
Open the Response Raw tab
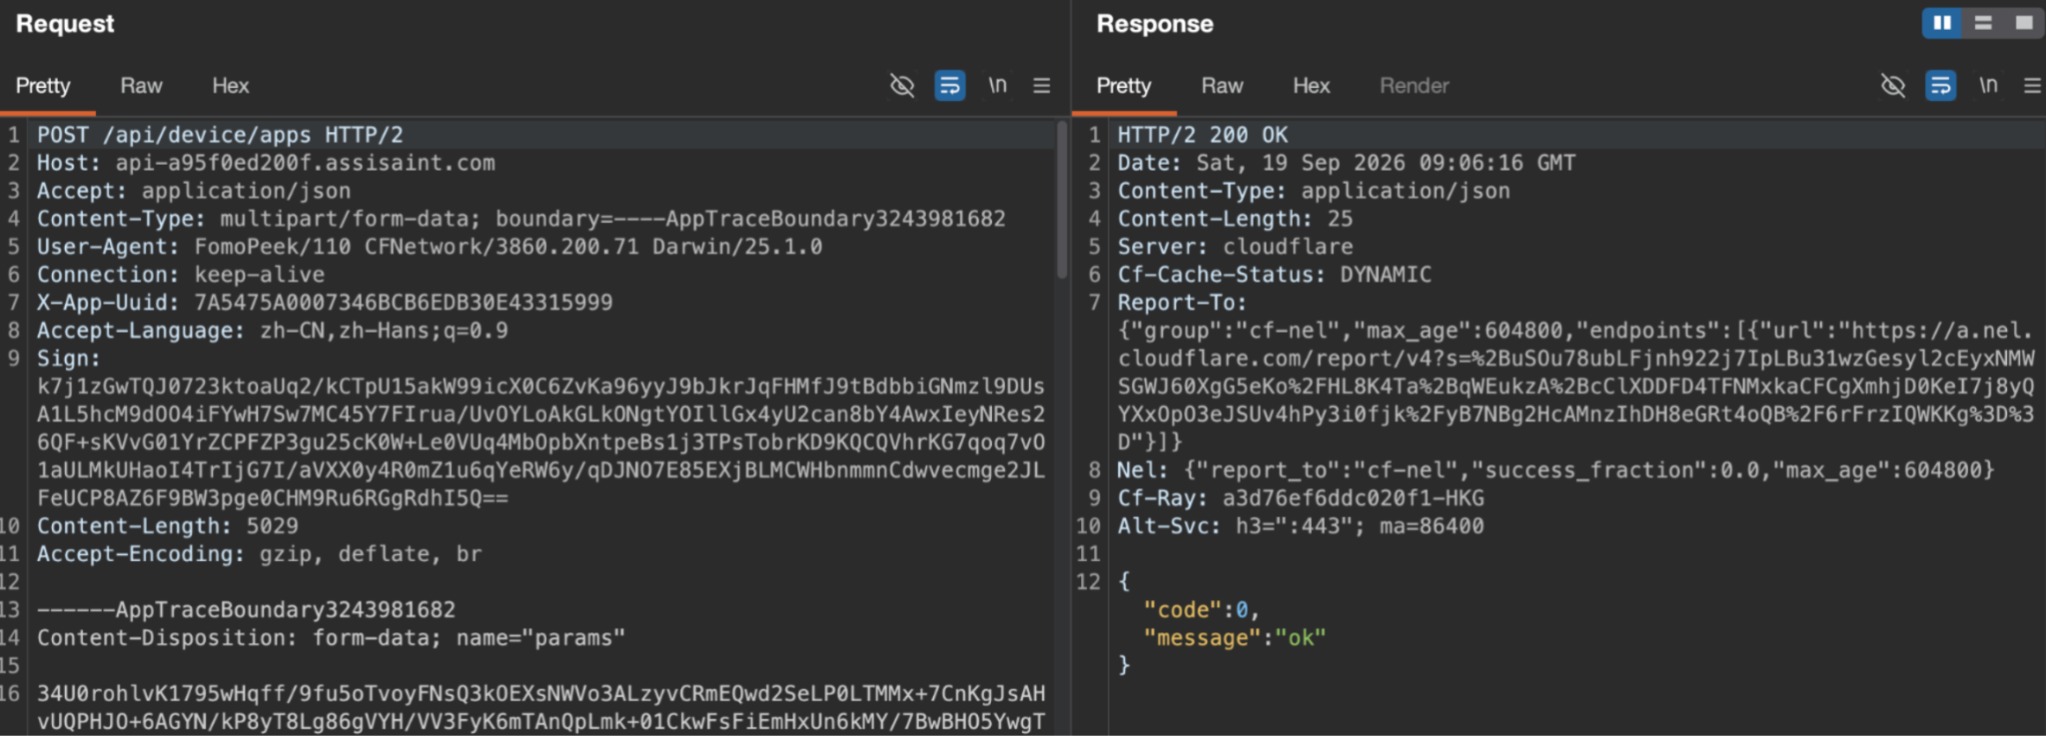coord(1222,86)
